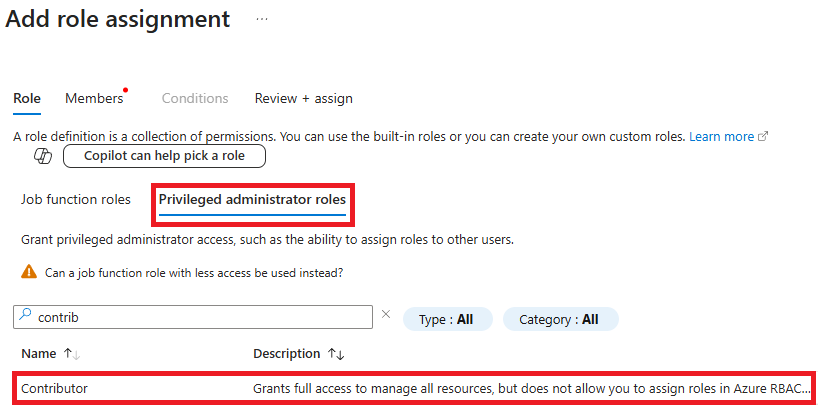Image resolution: width=818 pixels, height=406 pixels.
Task: Select the Job function roles tab
Action: click(76, 199)
